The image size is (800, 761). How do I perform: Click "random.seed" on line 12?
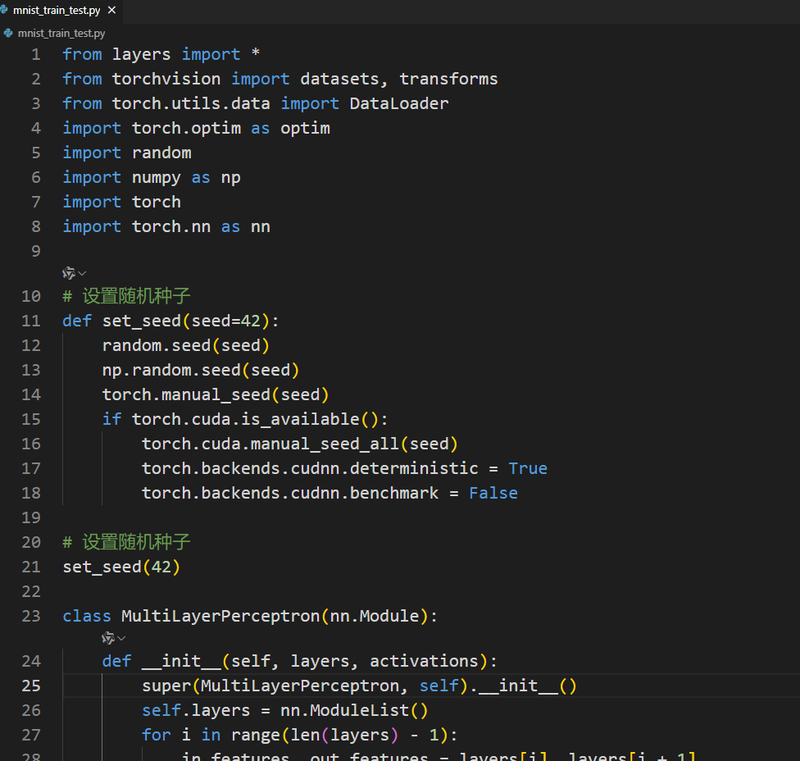(x=157, y=345)
